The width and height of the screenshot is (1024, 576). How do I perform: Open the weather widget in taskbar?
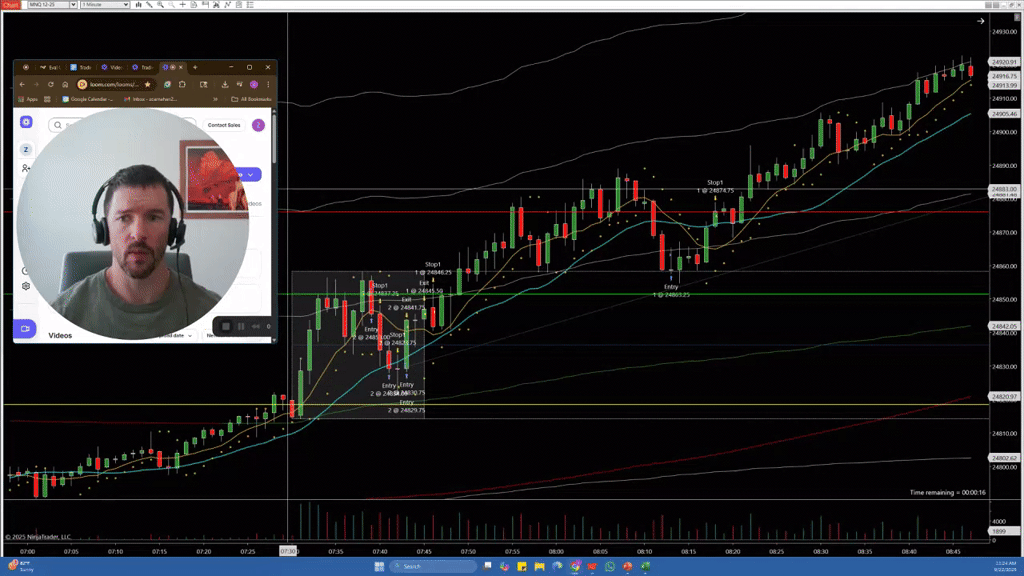click(20, 566)
